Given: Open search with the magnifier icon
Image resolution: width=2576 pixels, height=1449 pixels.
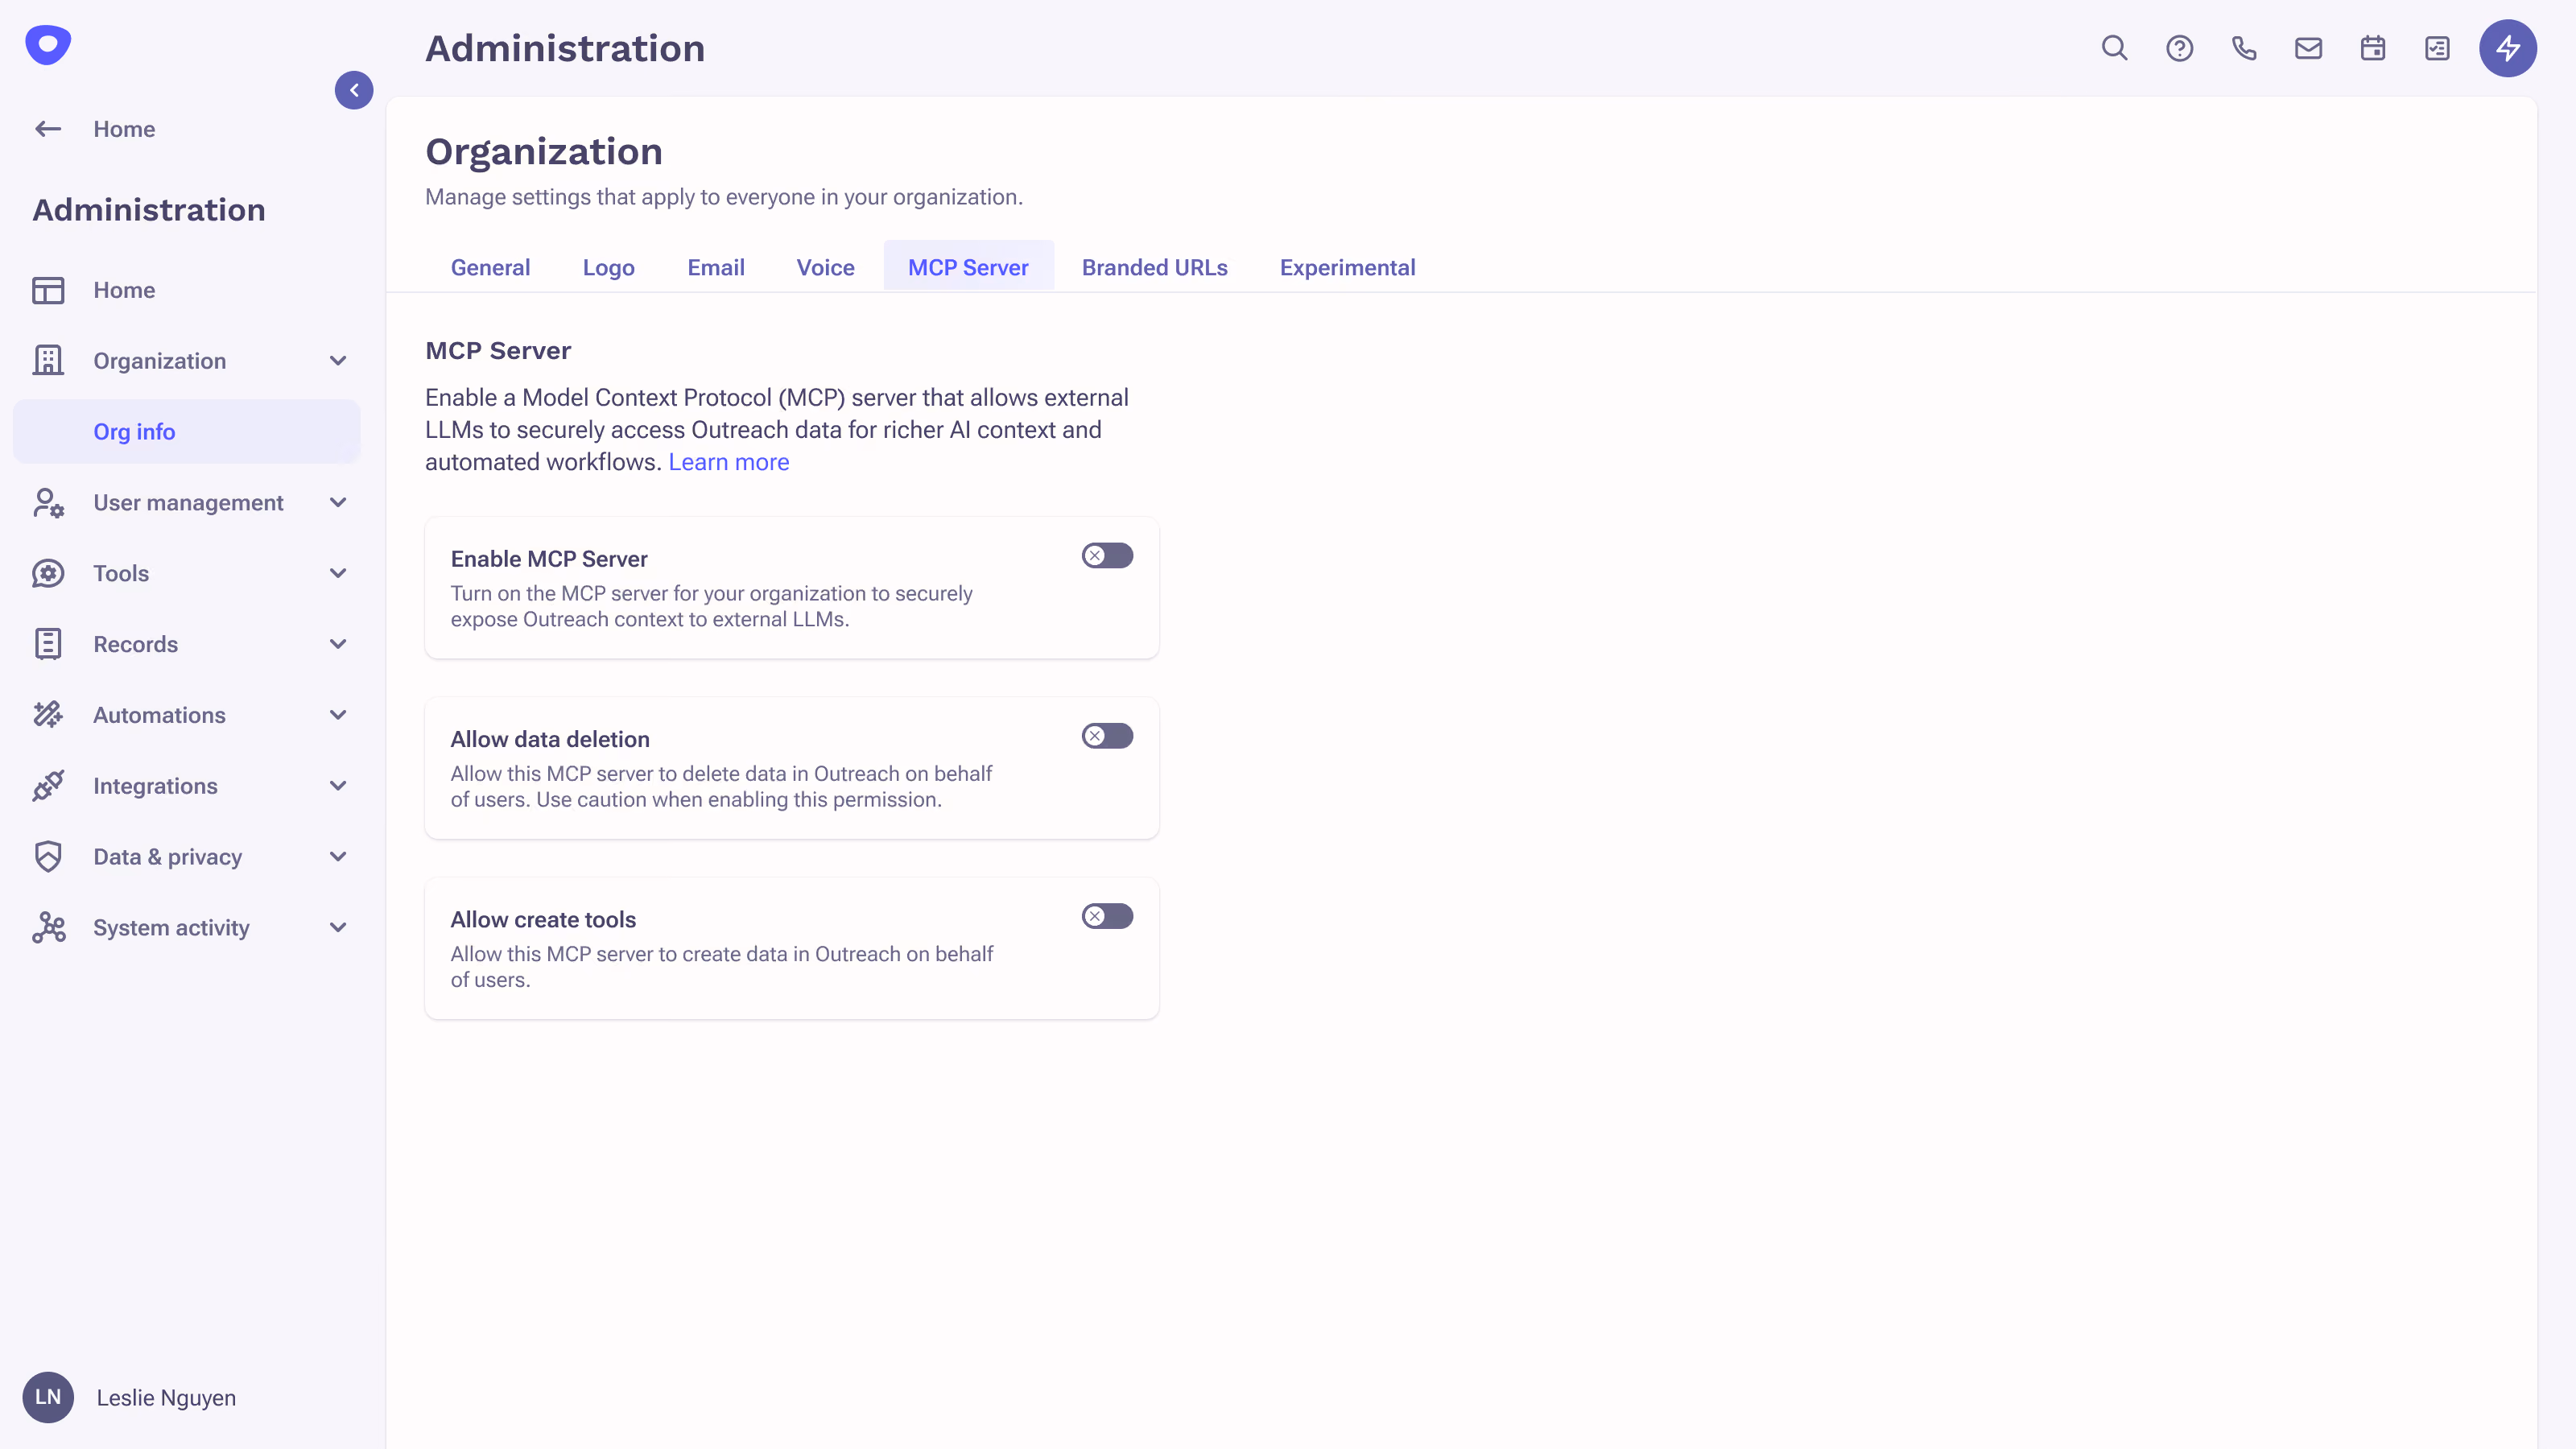Looking at the screenshot, I should click(2114, 48).
